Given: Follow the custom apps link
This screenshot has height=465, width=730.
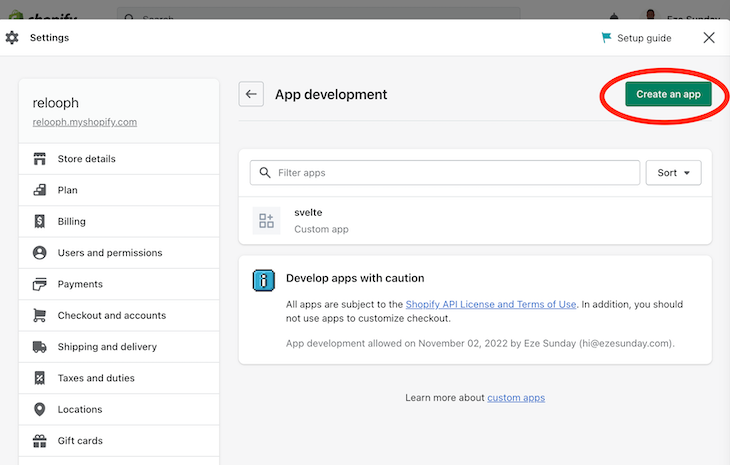Looking at the screenshot, I should 516,398.
